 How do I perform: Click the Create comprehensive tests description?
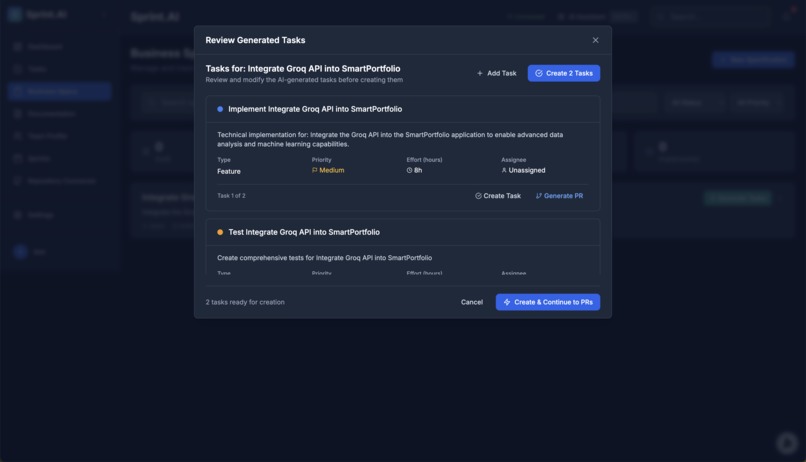click(324, 258)
